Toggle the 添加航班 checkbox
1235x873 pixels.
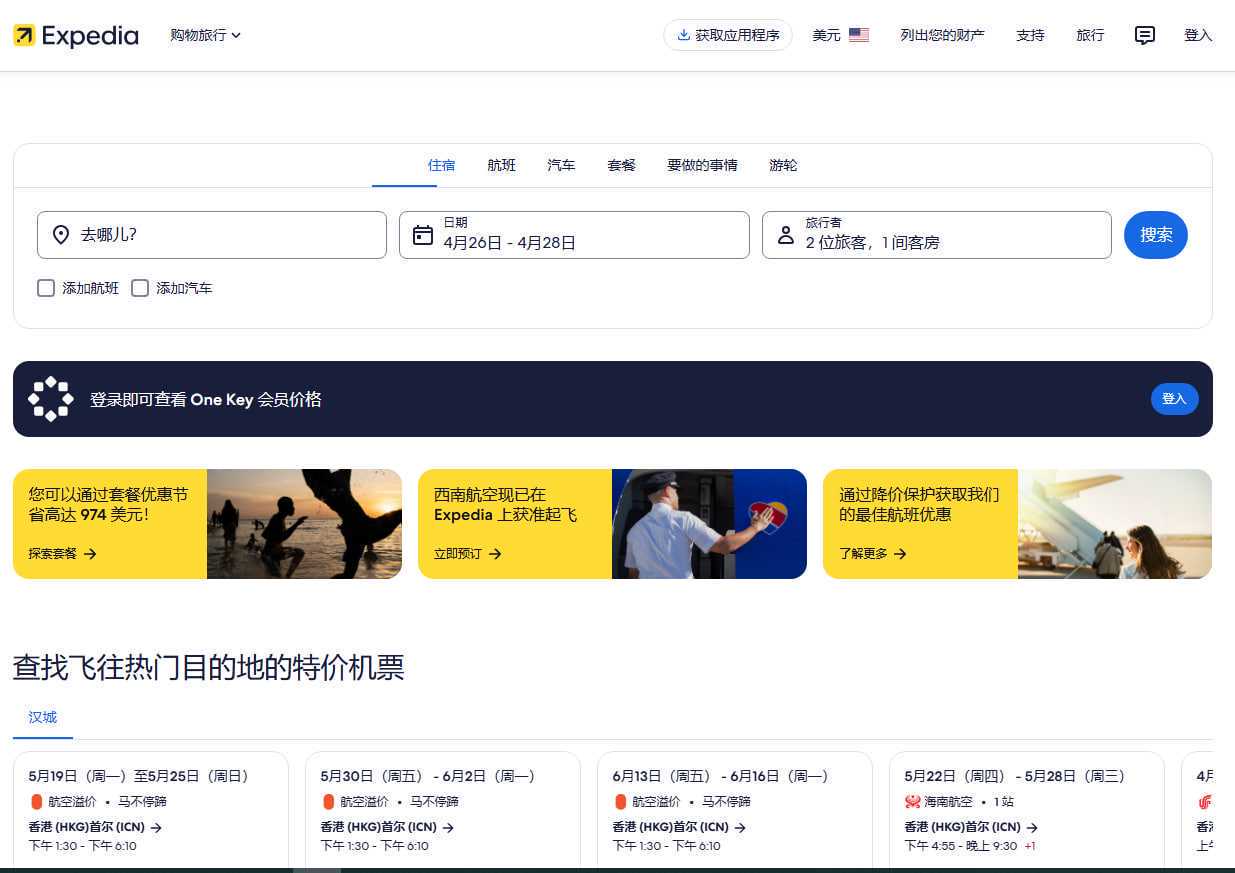pyautogui.click(x=46, y=288)
